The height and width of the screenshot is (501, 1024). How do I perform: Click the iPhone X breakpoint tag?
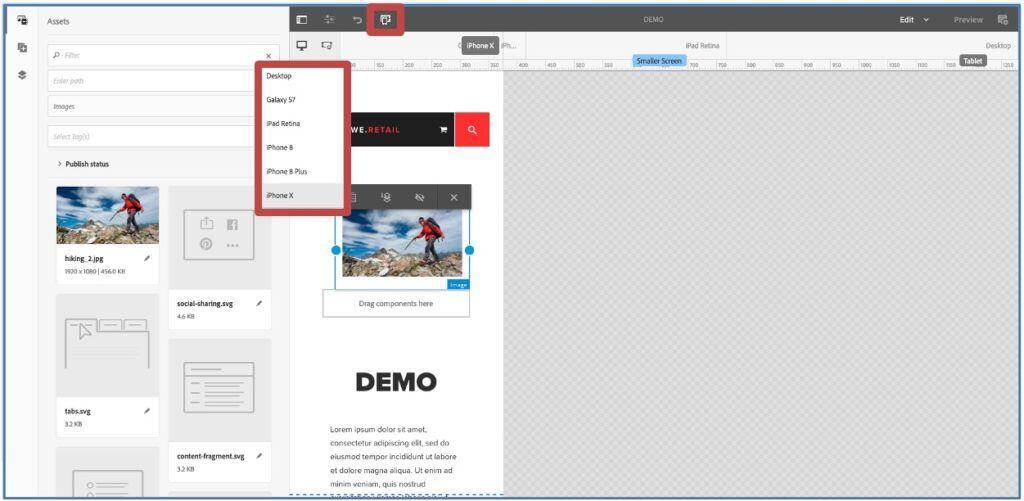480,46
